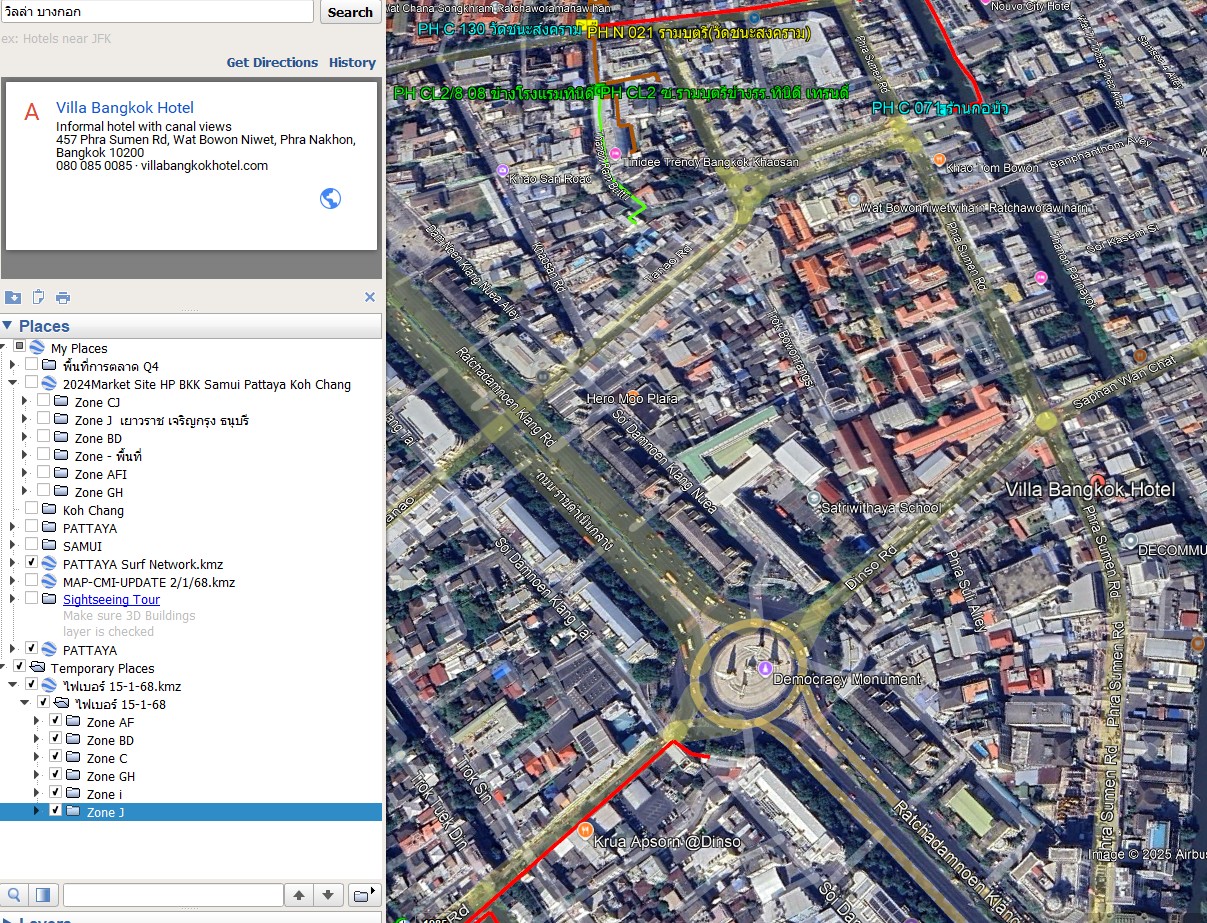Click the save to My Places folder icon
Image resolution: width=1207 pixels, height=923 pixels.
point(13,297)
